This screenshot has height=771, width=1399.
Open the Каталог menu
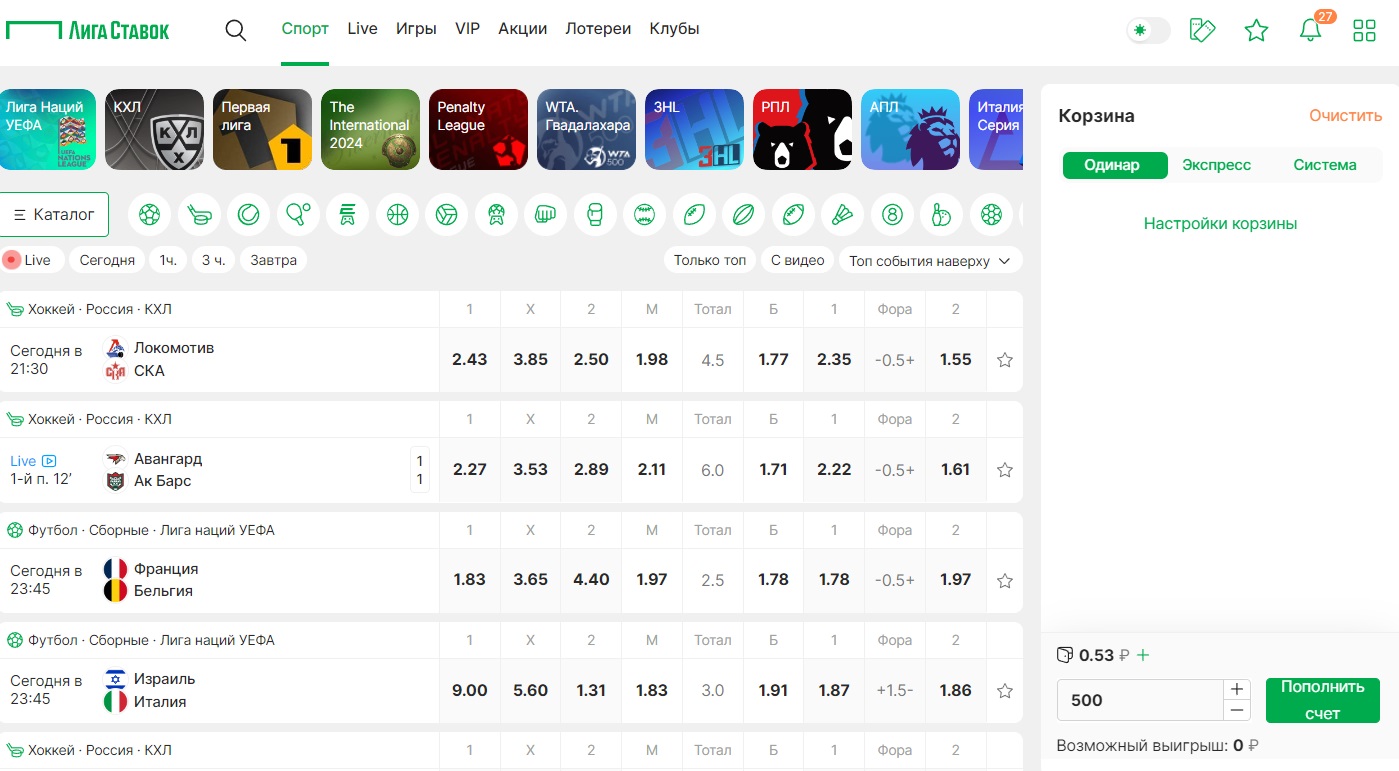click(54, 214)
